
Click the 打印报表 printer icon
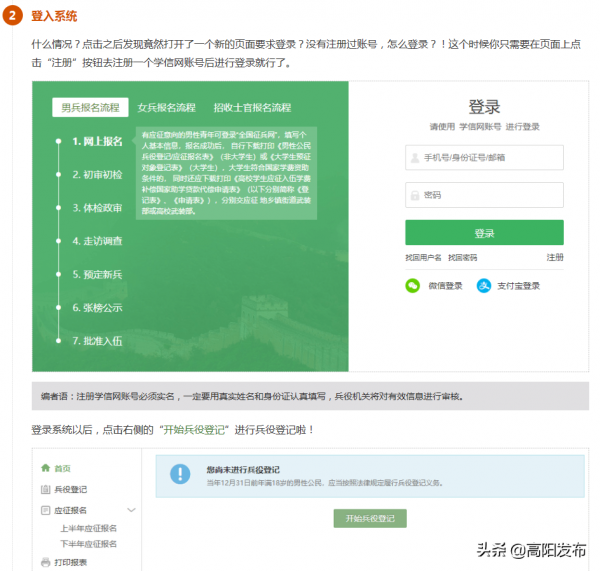(46, 562)
